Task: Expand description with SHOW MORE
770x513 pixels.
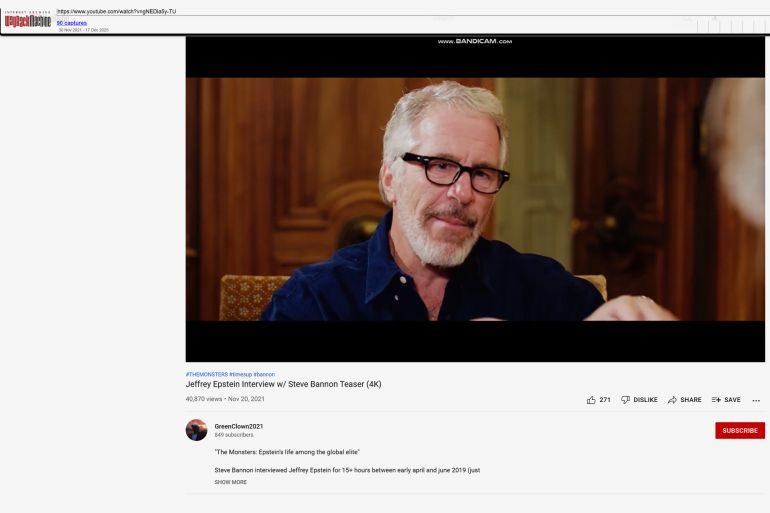Action: pos(230,482)
